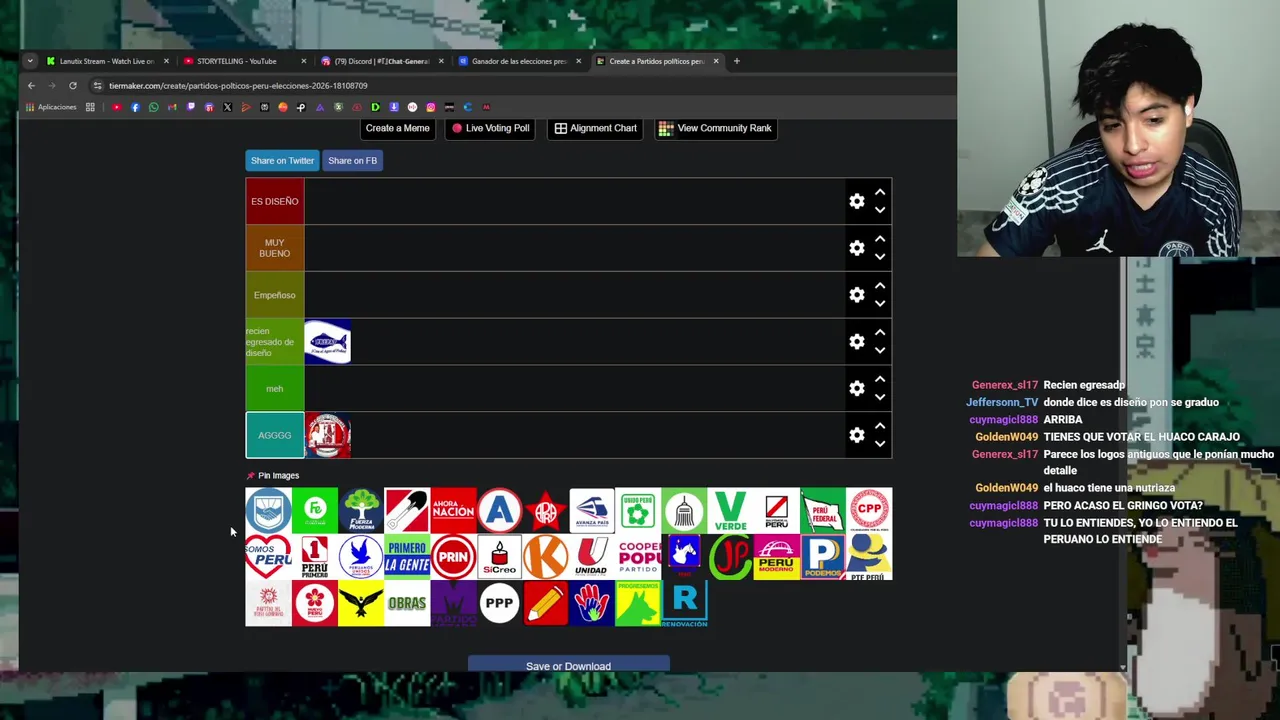
Task: Select the Perú Moderno bridge logo
Action: 776,557
